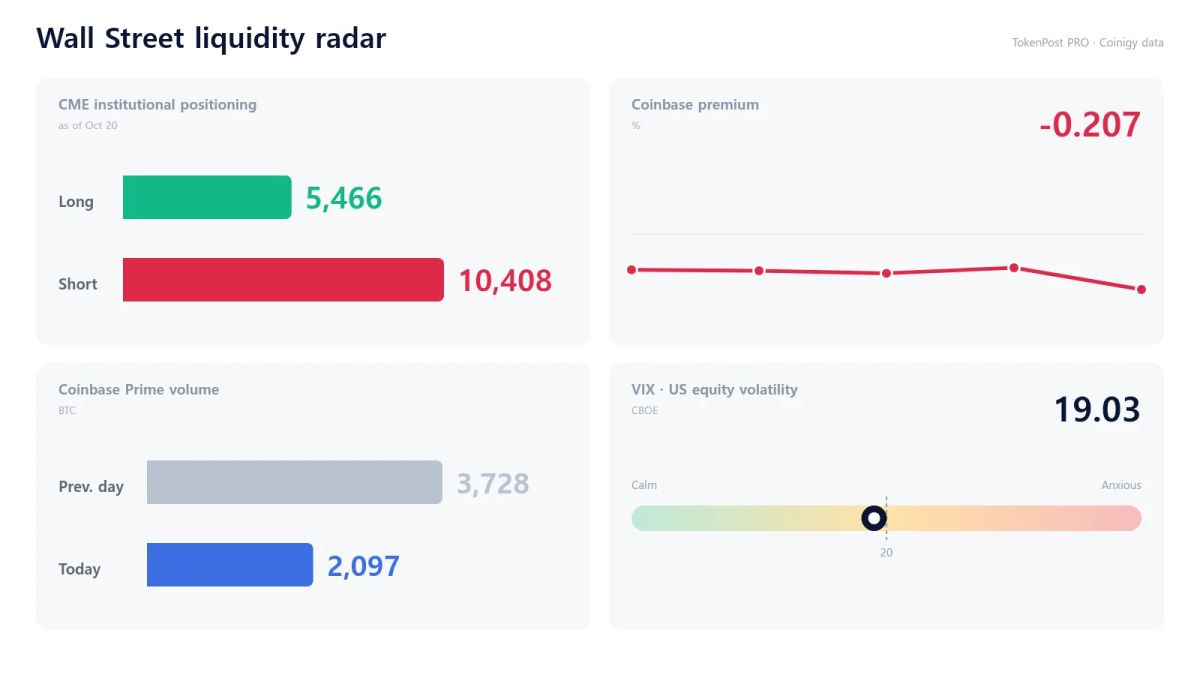Screen dimensions: 1200x675
Task: Click the "Calm" gauge label
Action: (644, 485)
